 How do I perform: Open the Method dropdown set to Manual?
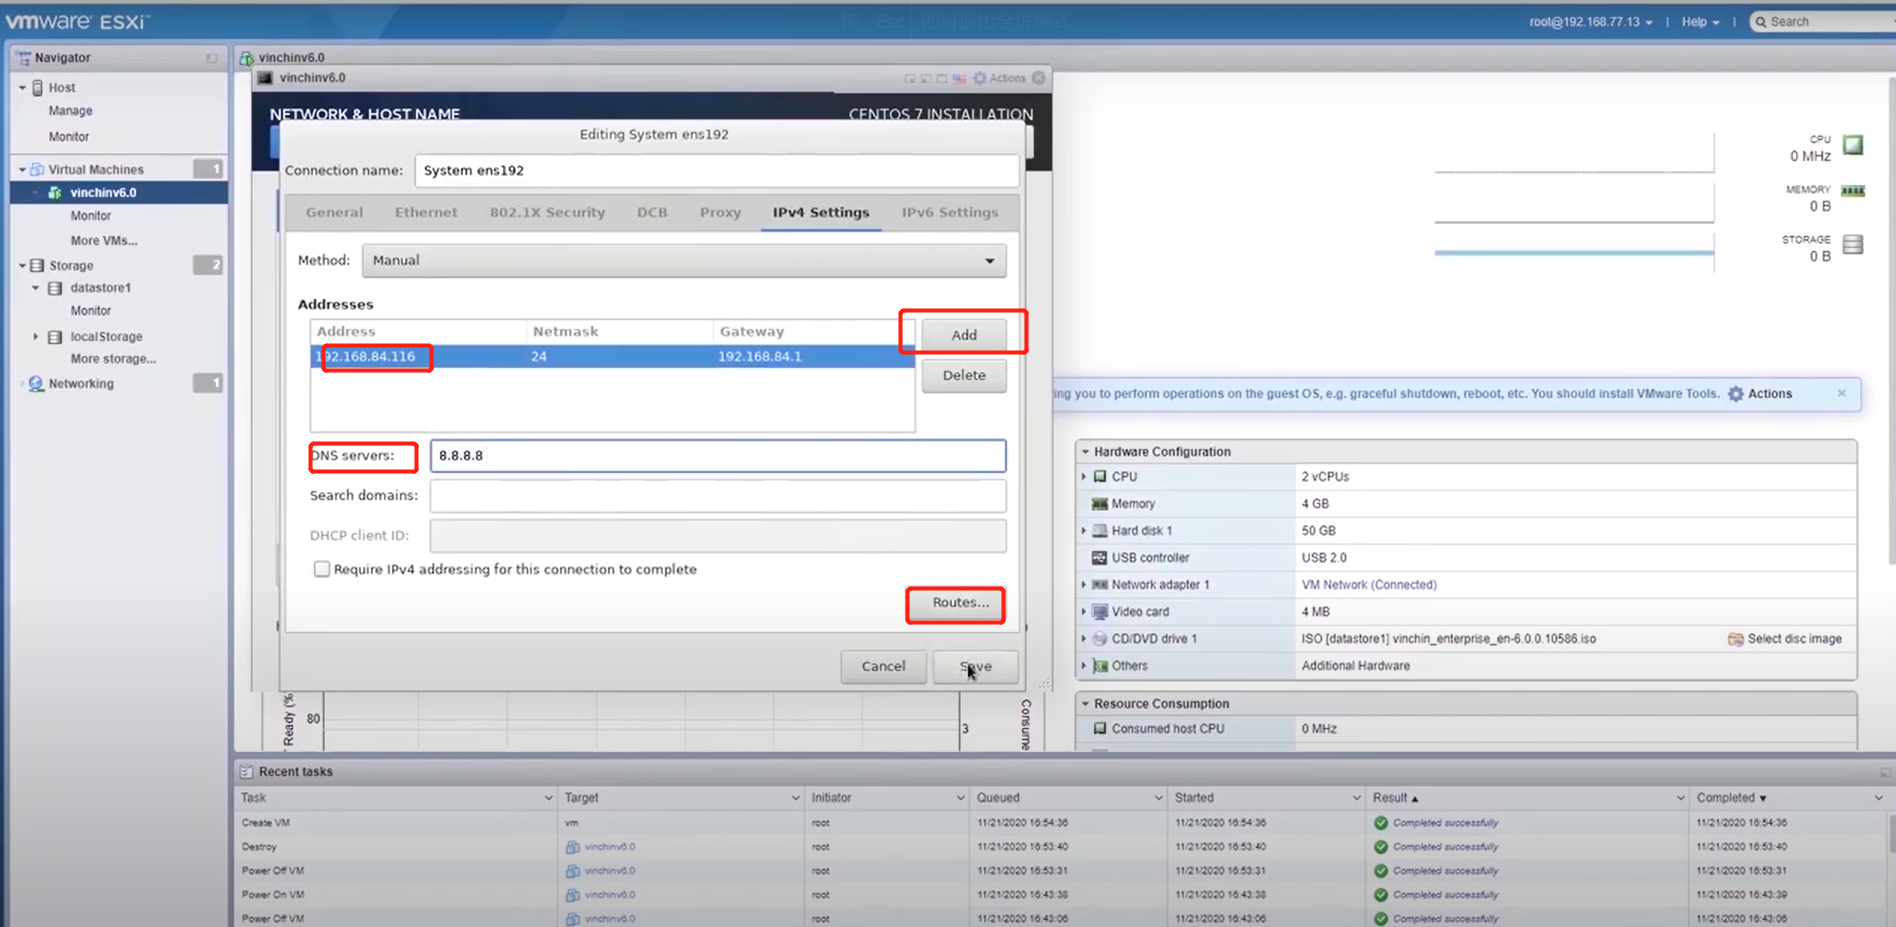pyautogui.click(x=684, y=260)
